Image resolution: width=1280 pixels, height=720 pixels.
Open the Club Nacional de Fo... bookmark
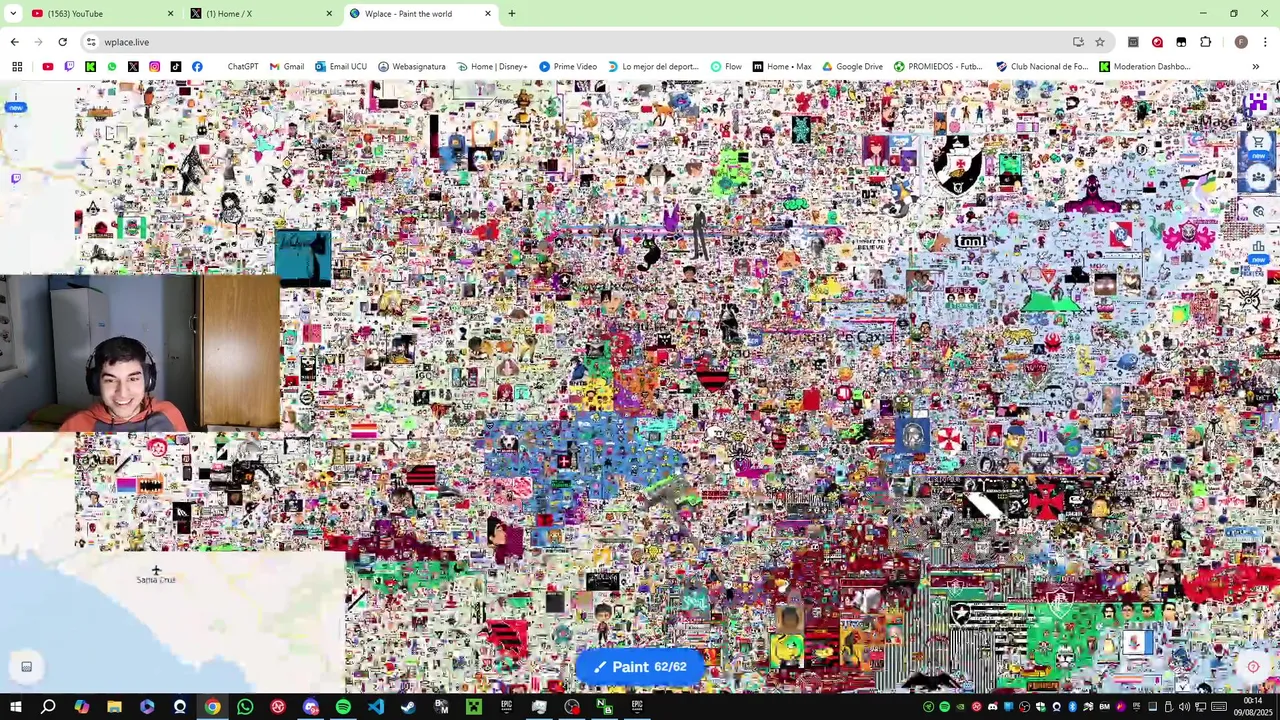(1042, 67)
